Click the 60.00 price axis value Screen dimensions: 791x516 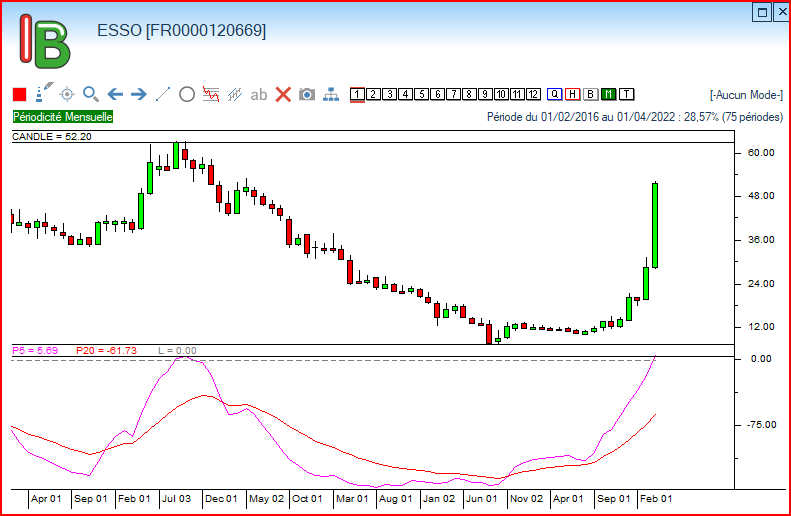click(x=761, y=153)
